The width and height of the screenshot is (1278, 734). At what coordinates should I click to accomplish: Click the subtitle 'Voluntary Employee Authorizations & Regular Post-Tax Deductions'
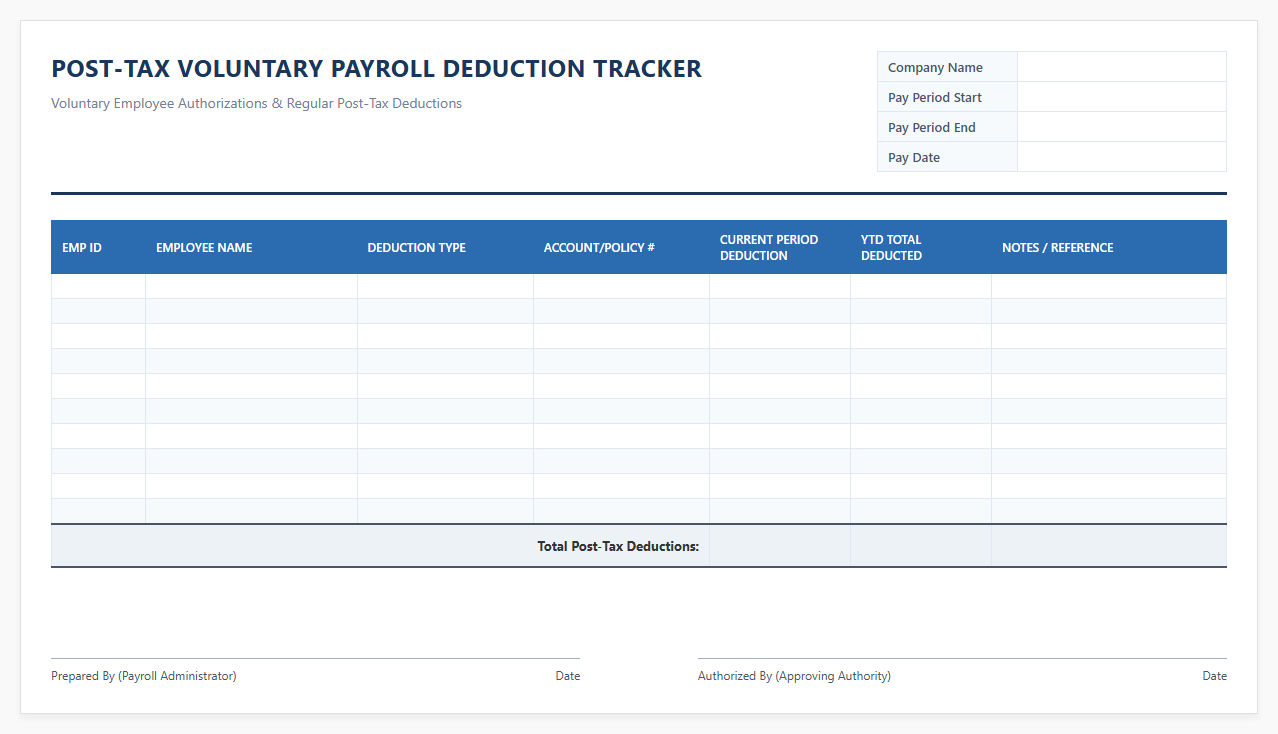coord(256,103)
